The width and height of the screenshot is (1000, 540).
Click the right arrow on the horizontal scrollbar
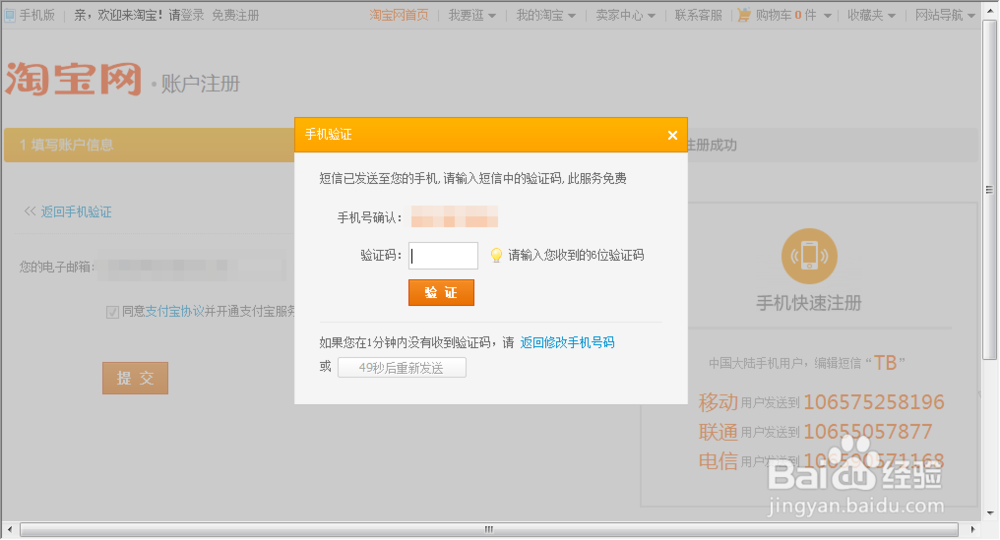coord(972,529)
